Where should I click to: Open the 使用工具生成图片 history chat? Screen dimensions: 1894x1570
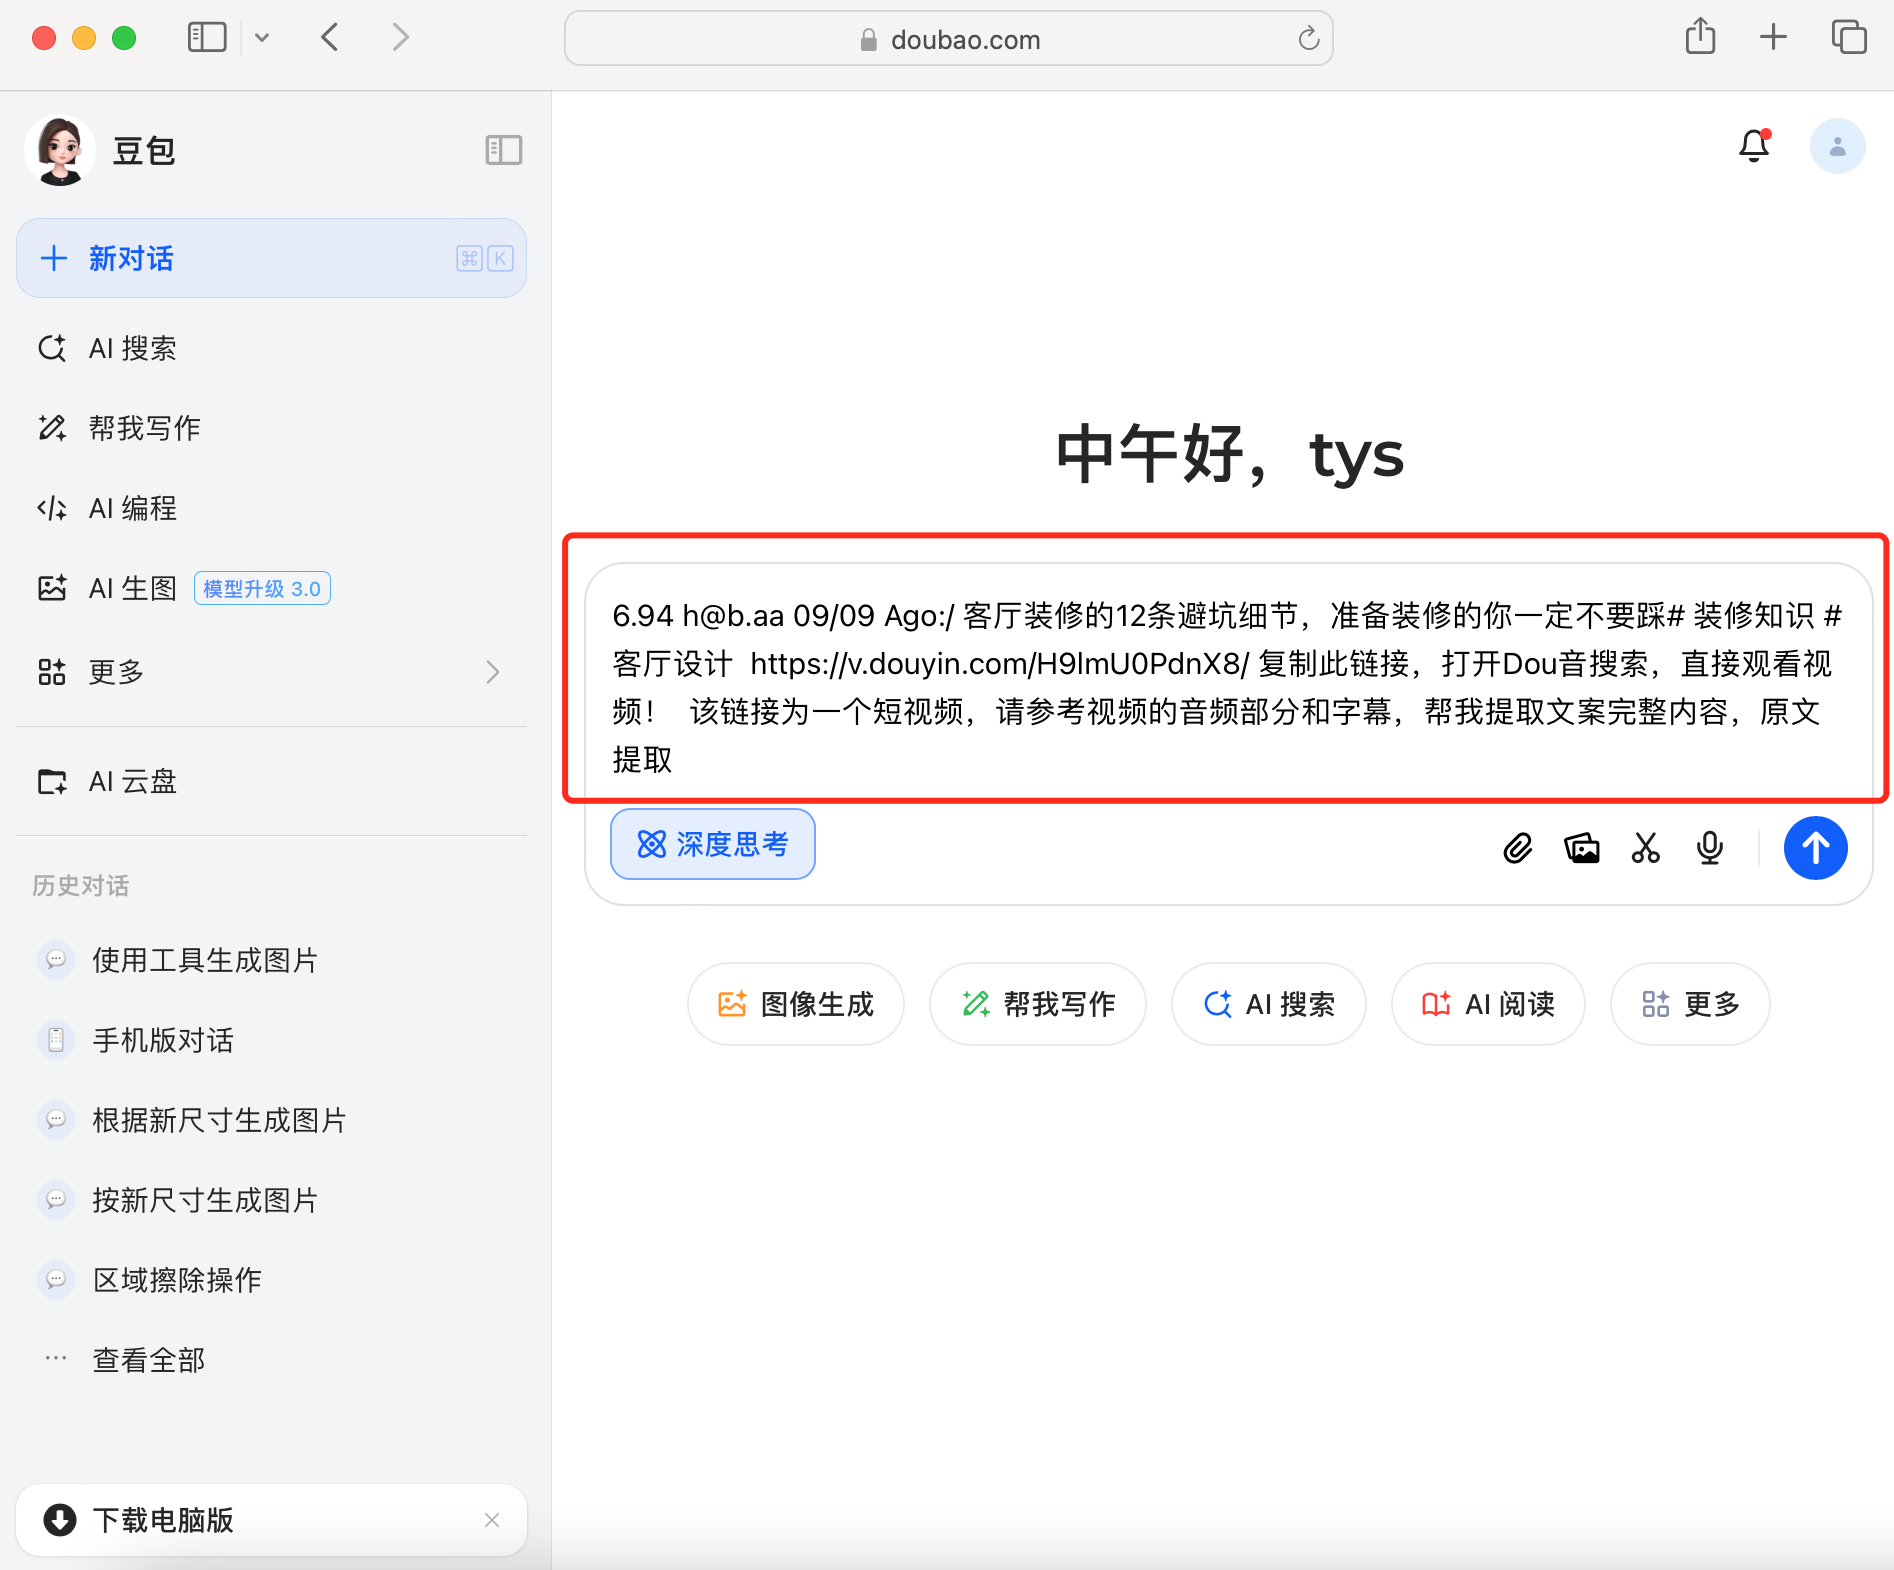[x=271, y=960]
